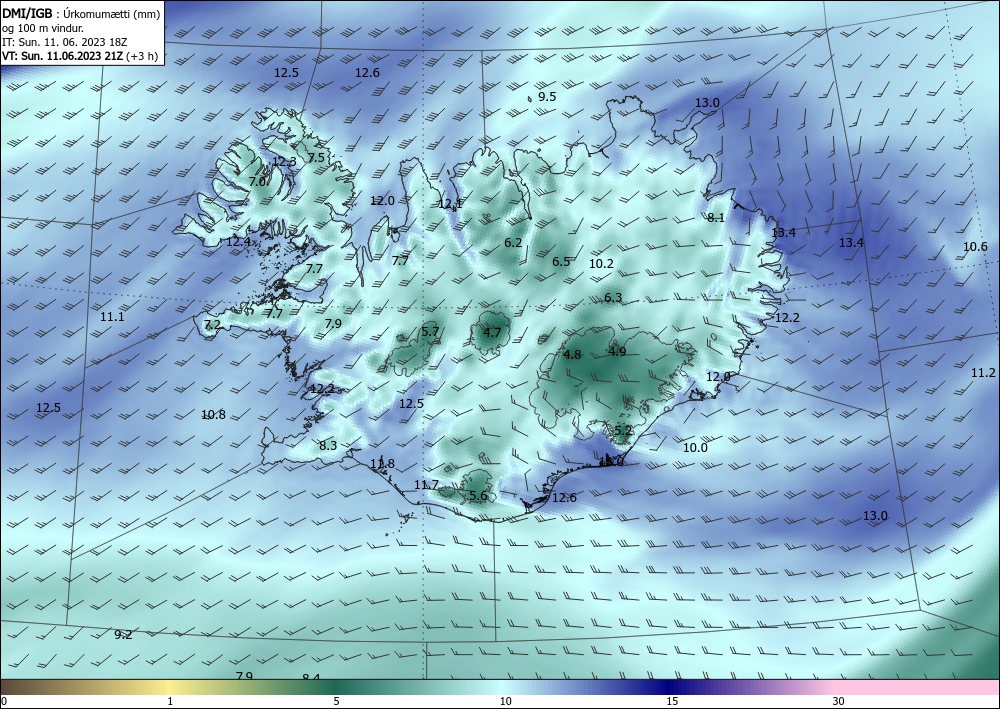Click the 7.5 value on the map

(316, 157)
